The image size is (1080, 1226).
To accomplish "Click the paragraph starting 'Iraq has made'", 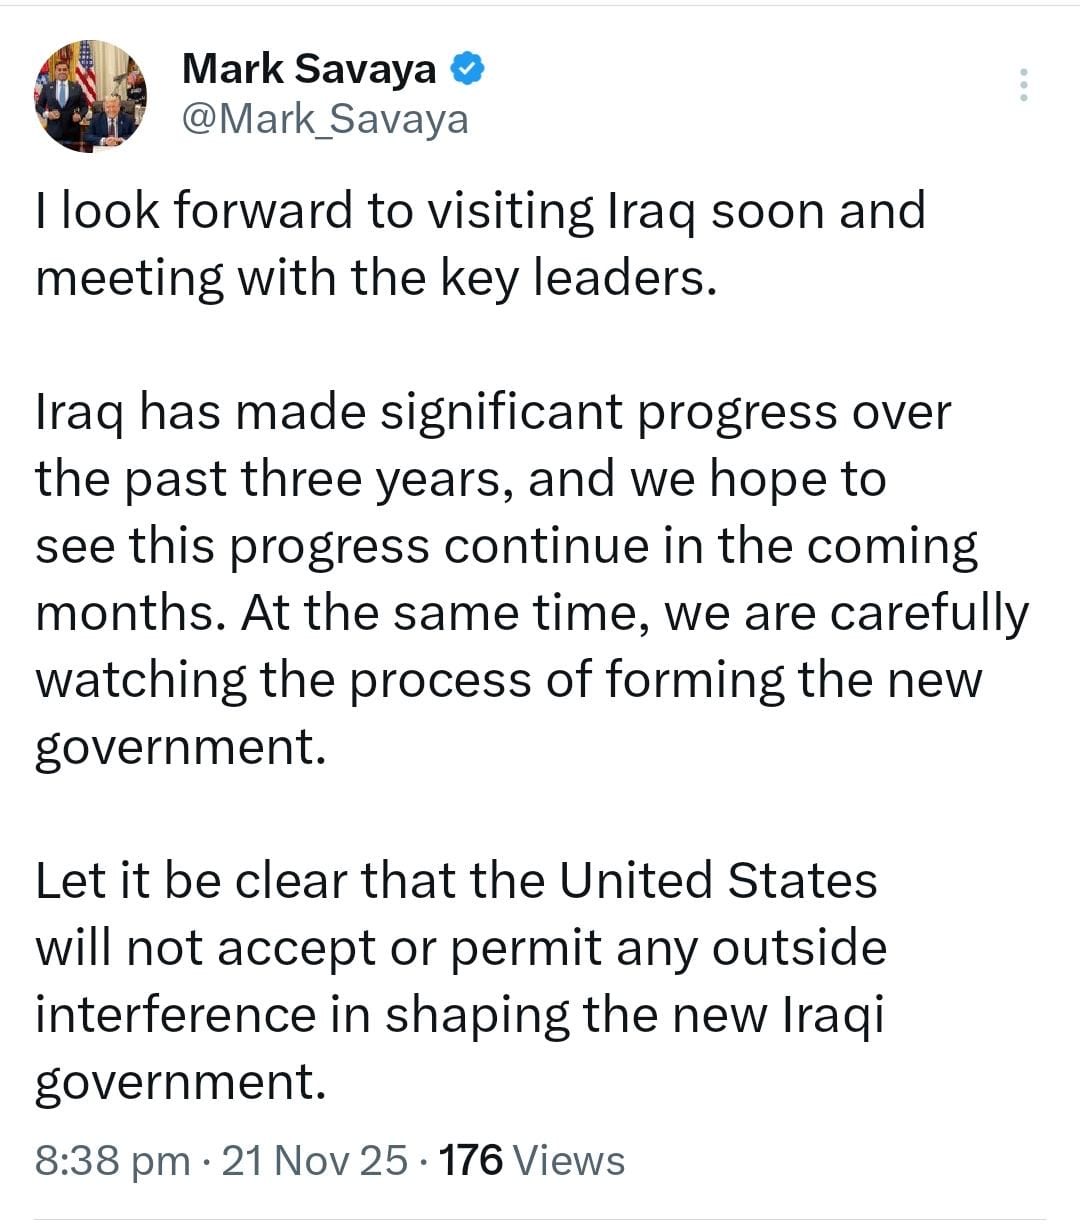I will [x=532, y=579].
